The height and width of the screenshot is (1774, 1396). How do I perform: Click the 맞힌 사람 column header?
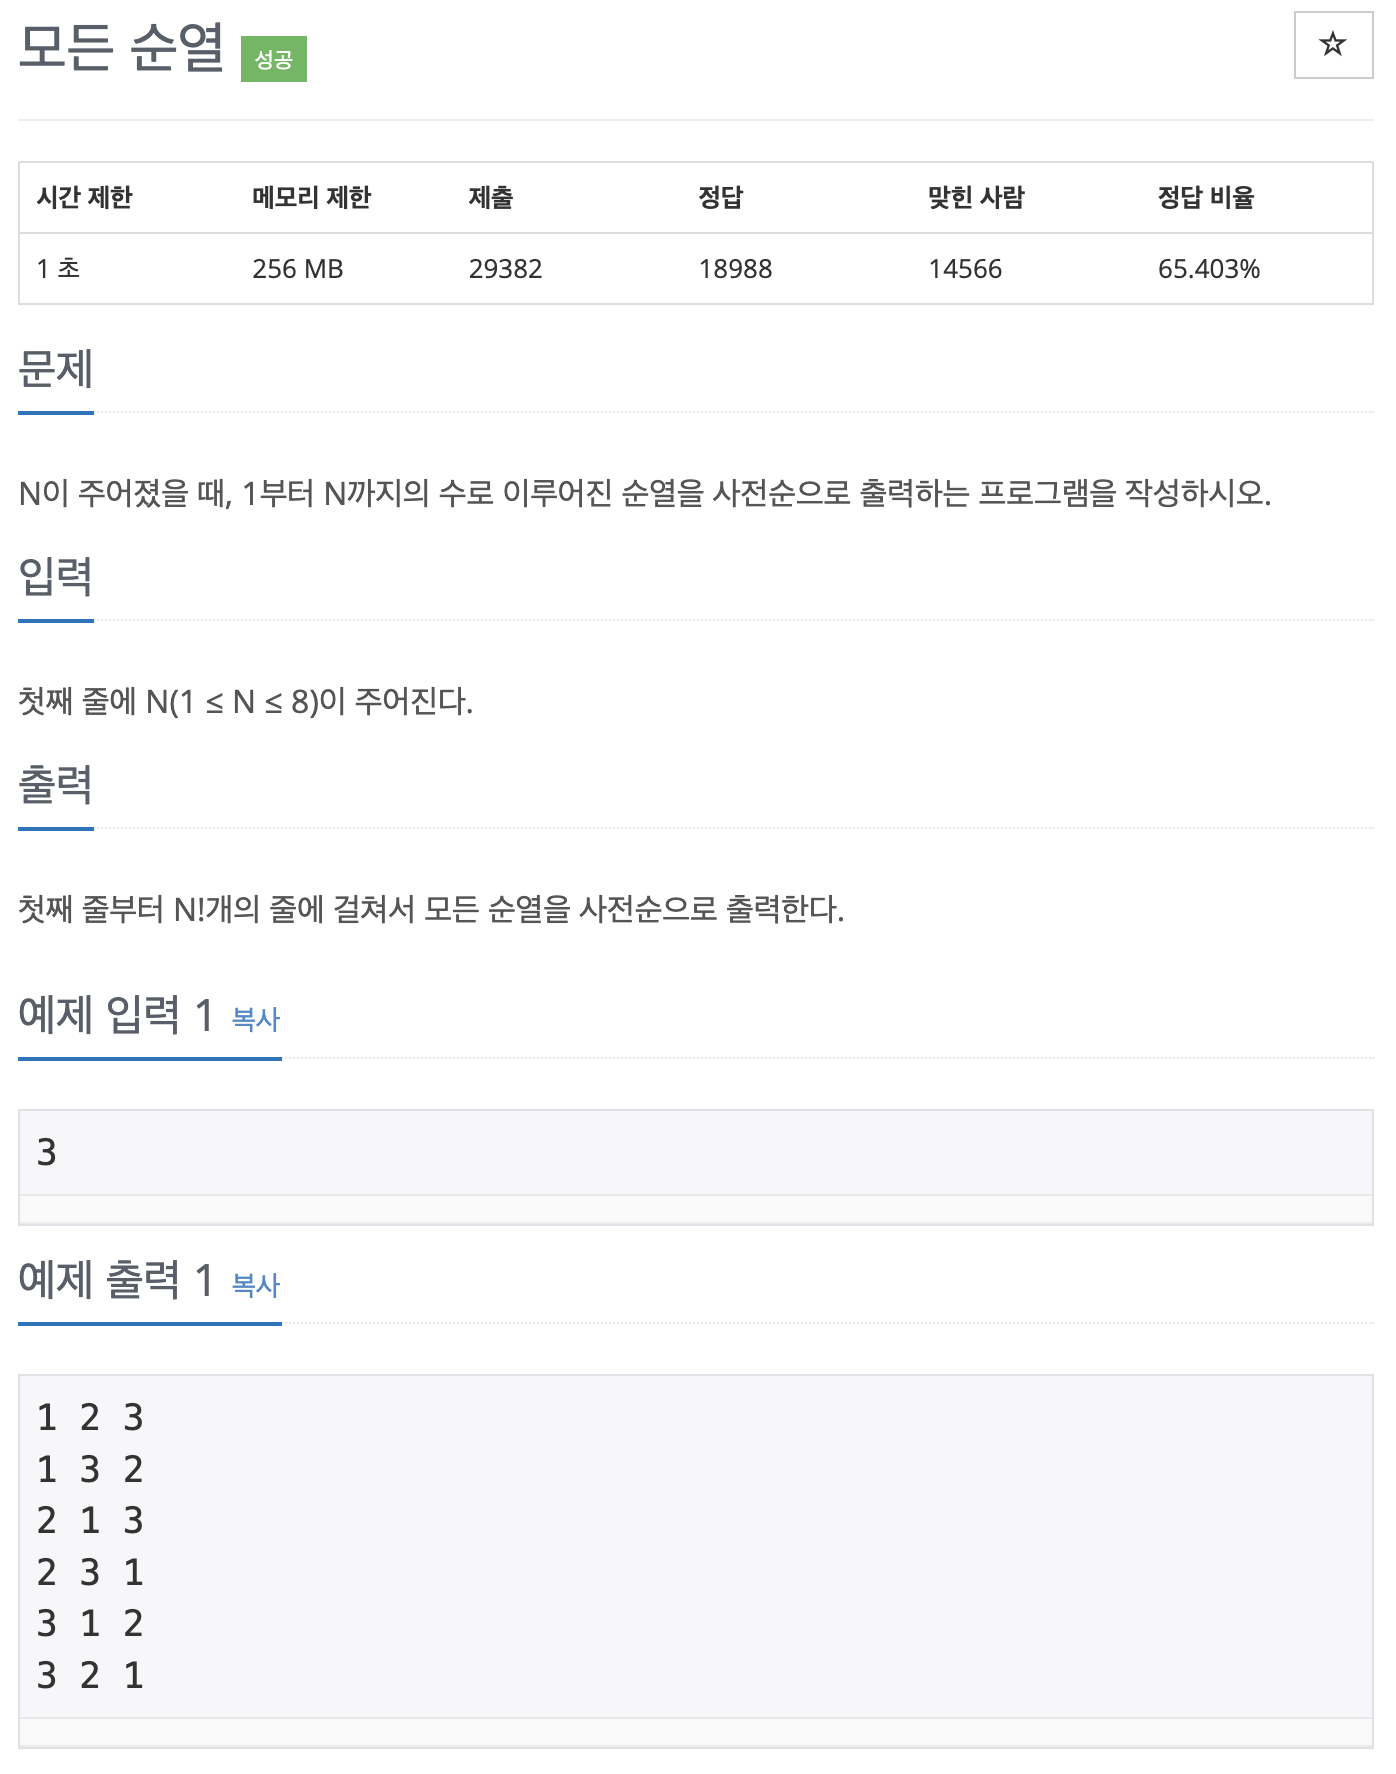(x=976, y=198)
